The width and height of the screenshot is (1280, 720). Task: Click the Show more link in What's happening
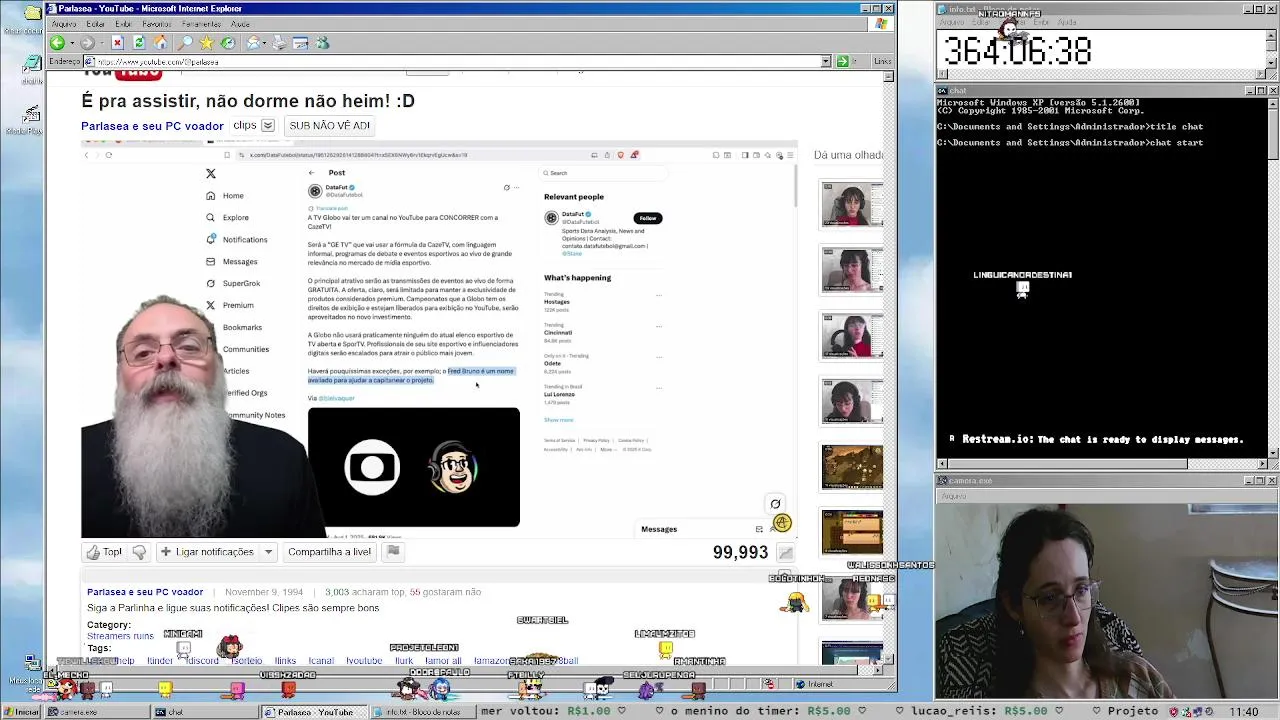click(x=558, y=420)
